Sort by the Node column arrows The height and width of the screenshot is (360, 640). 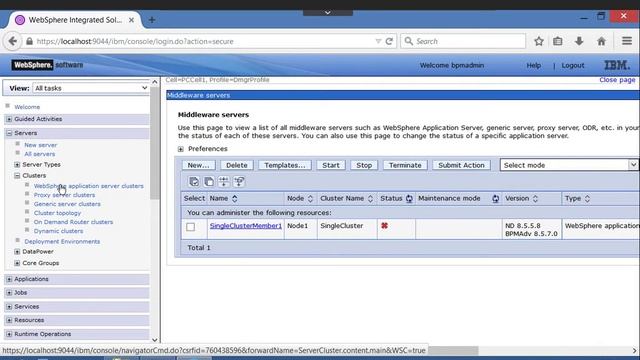coord(310,199)
